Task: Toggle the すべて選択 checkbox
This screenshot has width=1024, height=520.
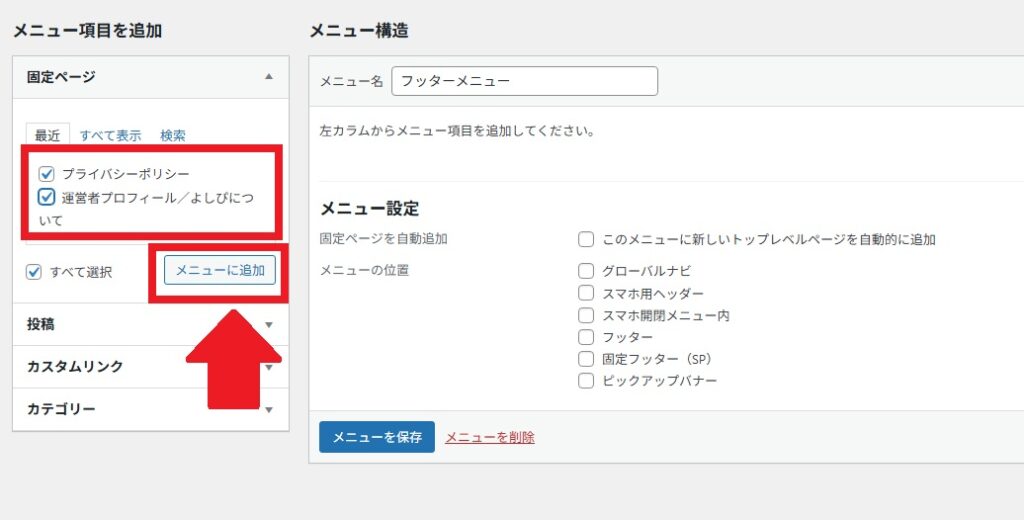Action: [34, 272]
